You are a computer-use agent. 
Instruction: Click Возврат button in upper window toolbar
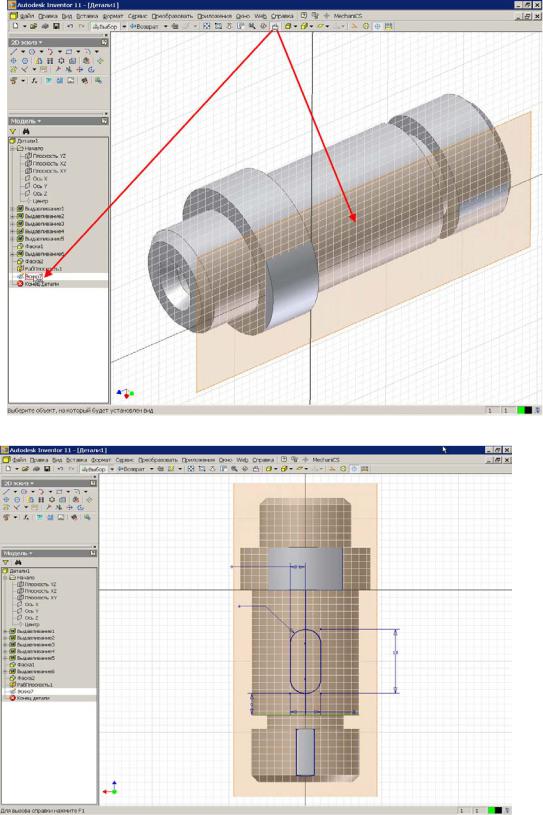145,26
